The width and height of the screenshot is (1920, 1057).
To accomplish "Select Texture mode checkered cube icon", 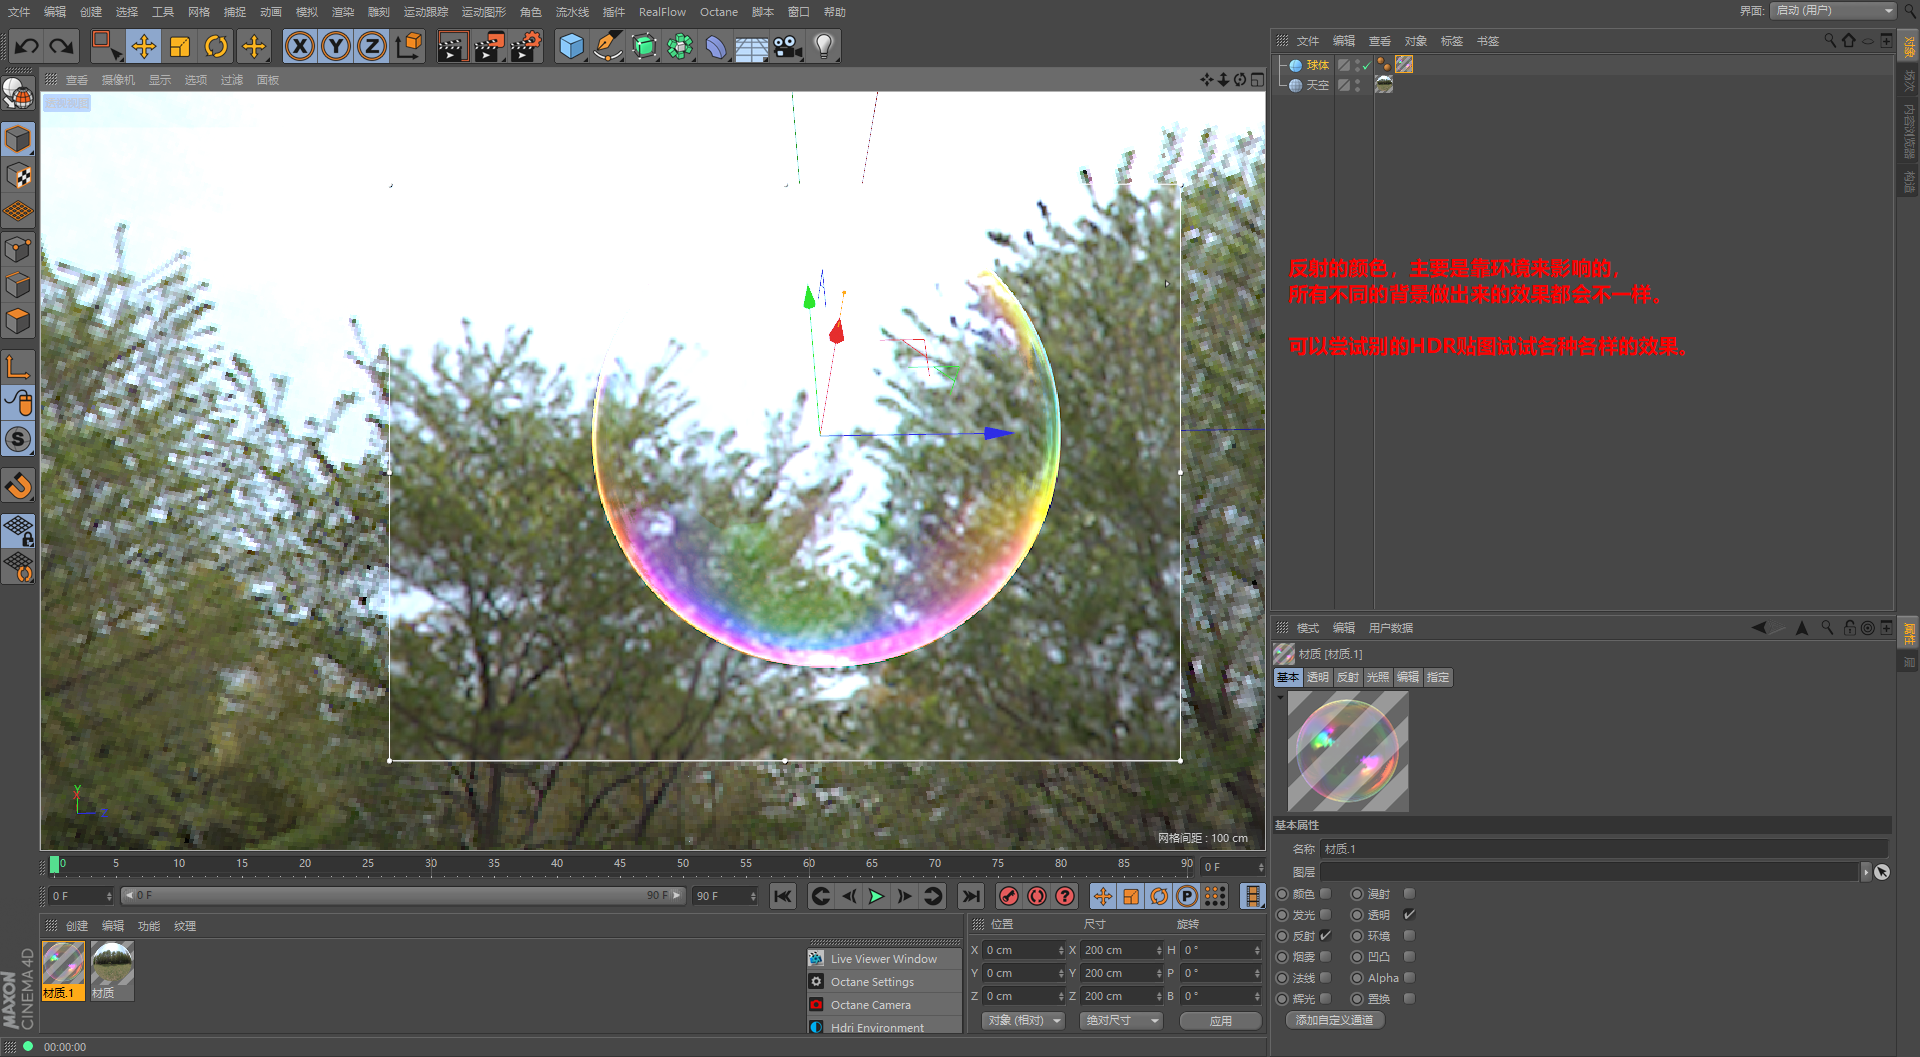I will click(18, 176).
